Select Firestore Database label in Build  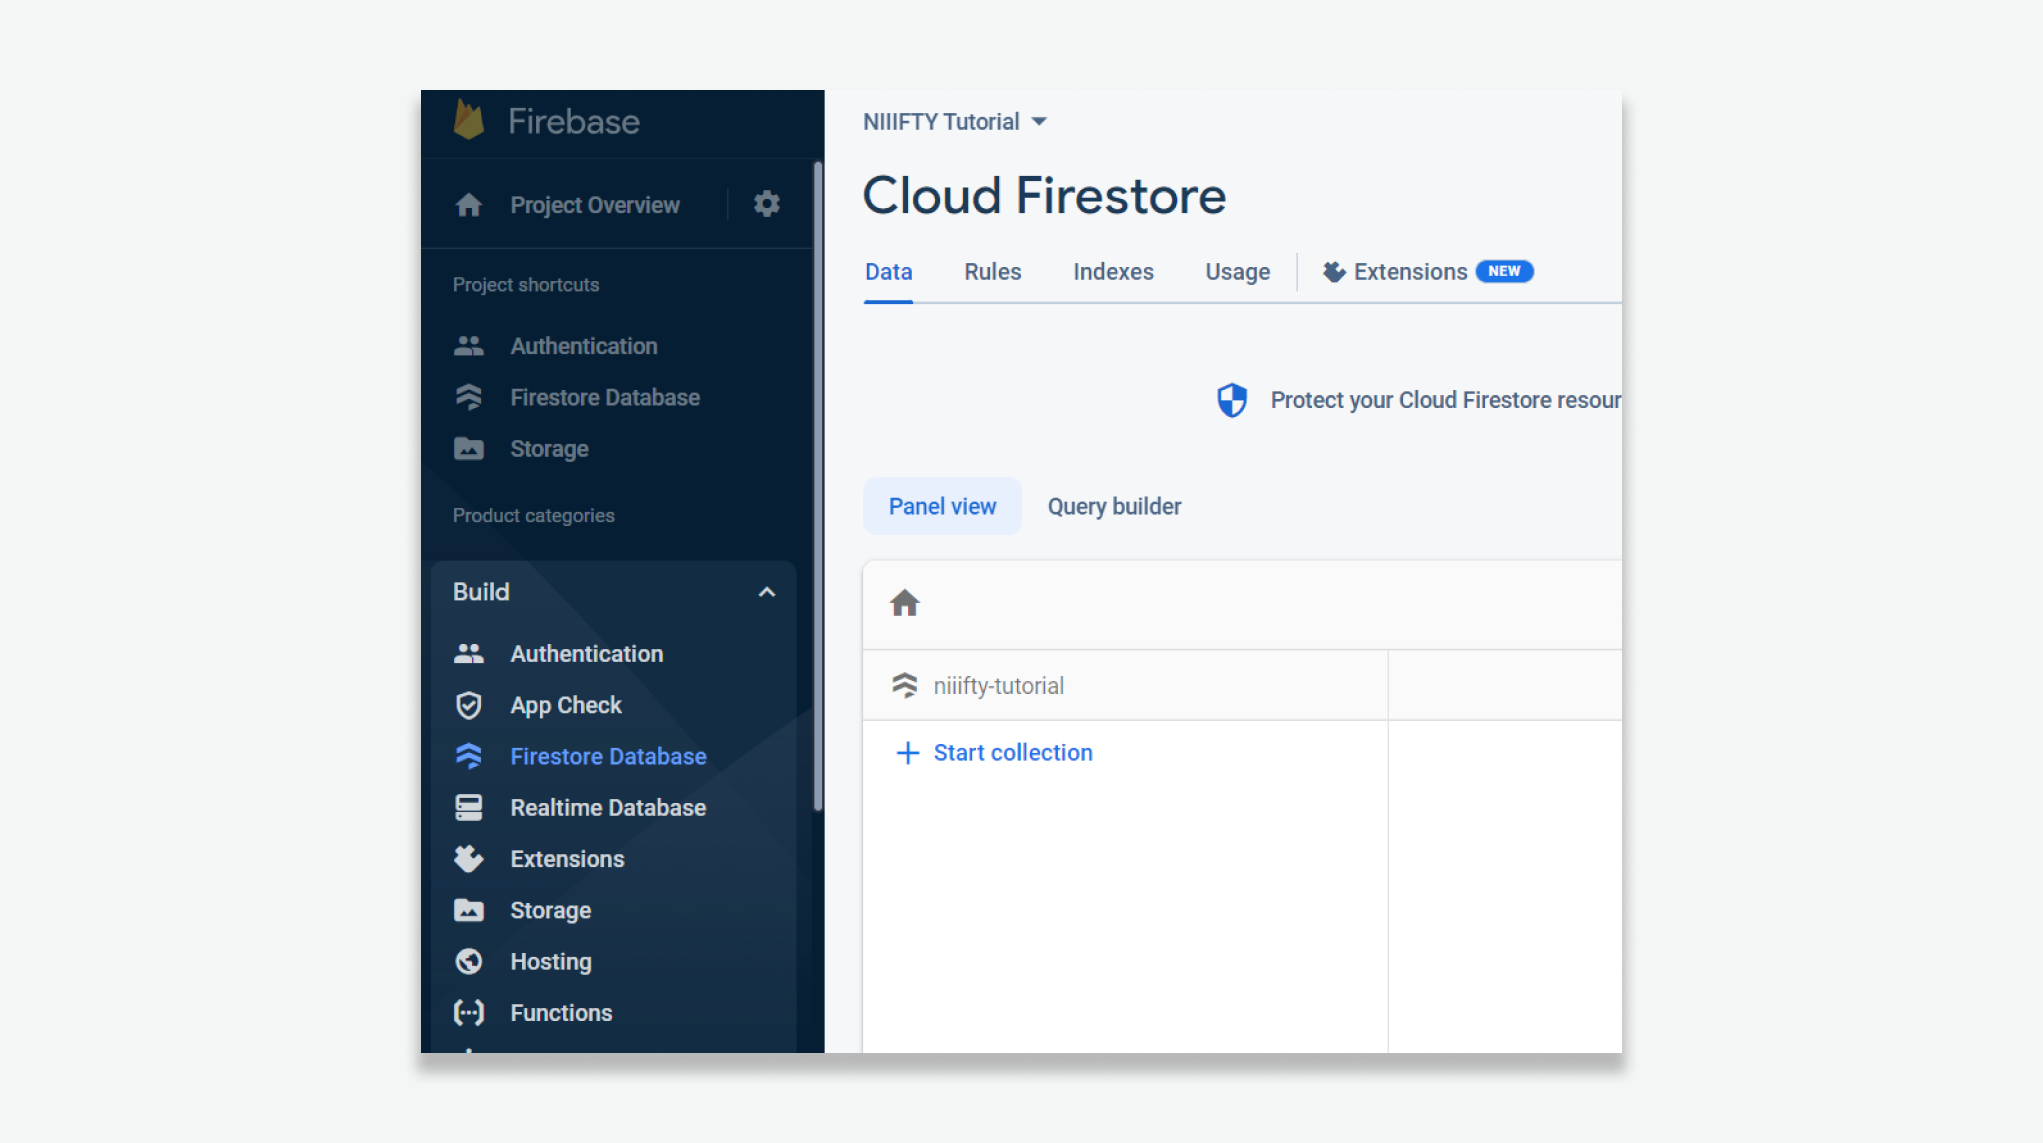coord(609,756)
